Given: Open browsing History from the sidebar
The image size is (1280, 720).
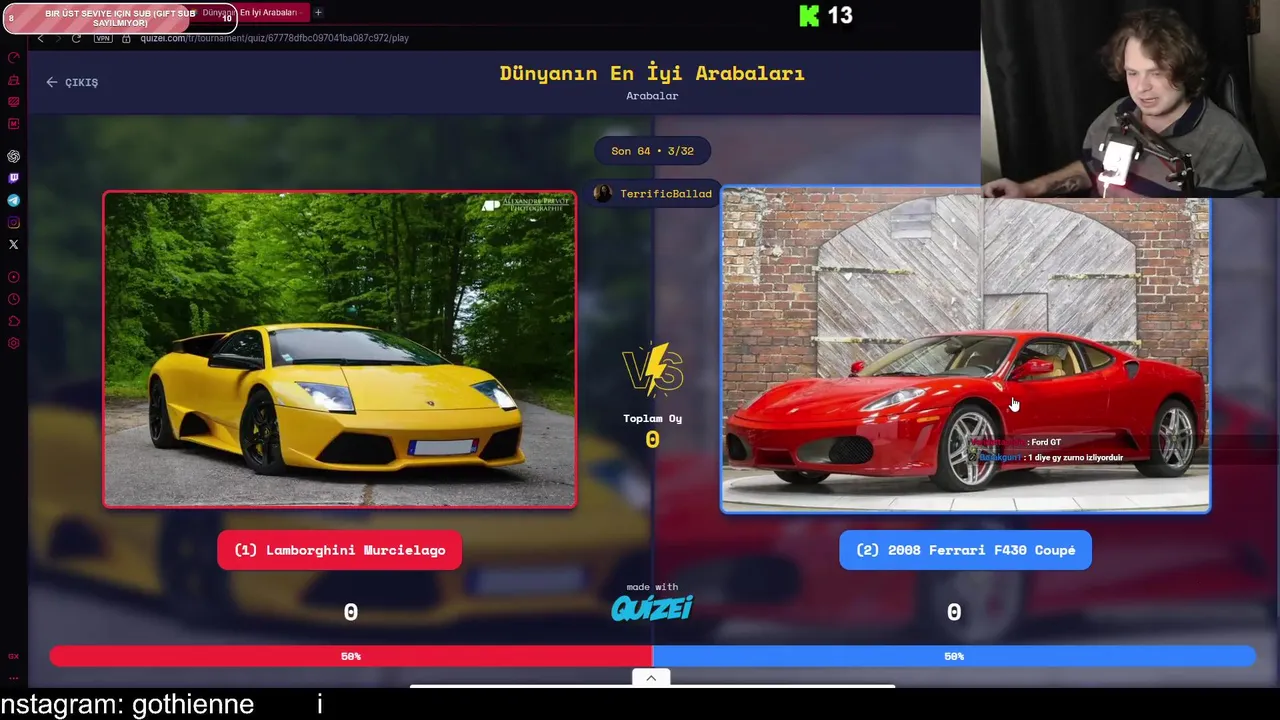Looking at the screenshot, I should 13,299.
